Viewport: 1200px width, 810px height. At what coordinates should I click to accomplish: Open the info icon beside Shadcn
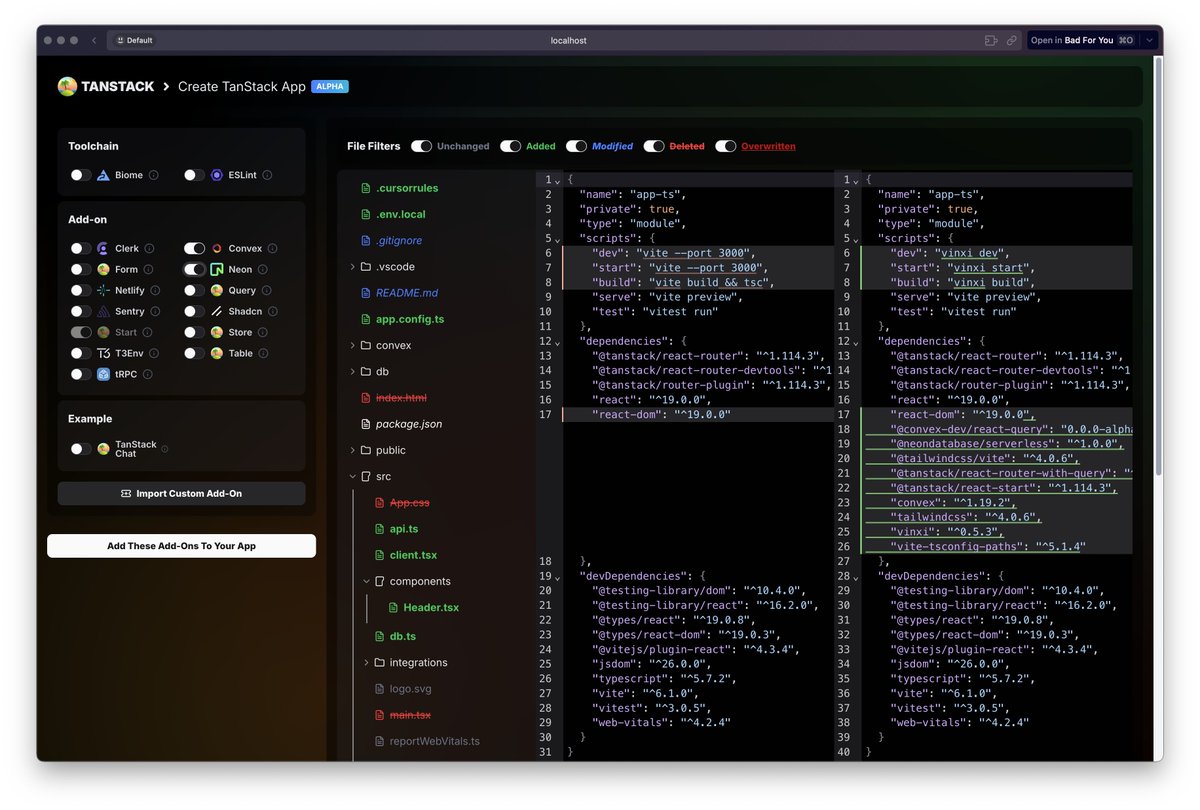pos(272,311)
